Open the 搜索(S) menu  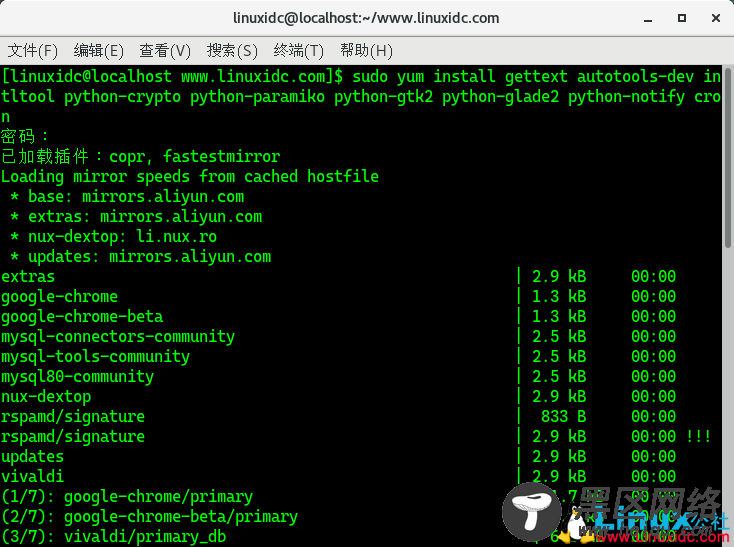click(232, 51)
